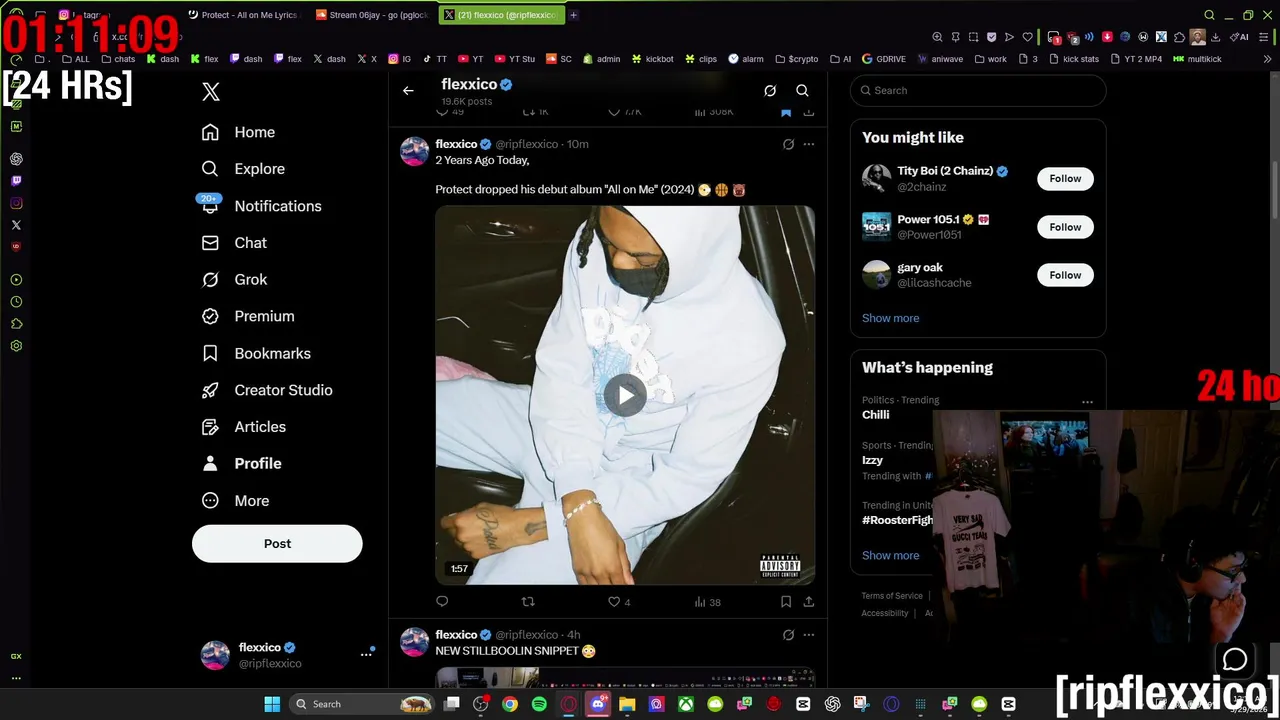Open X panel in the Opera GX sidebar

[x=16, y=225]
